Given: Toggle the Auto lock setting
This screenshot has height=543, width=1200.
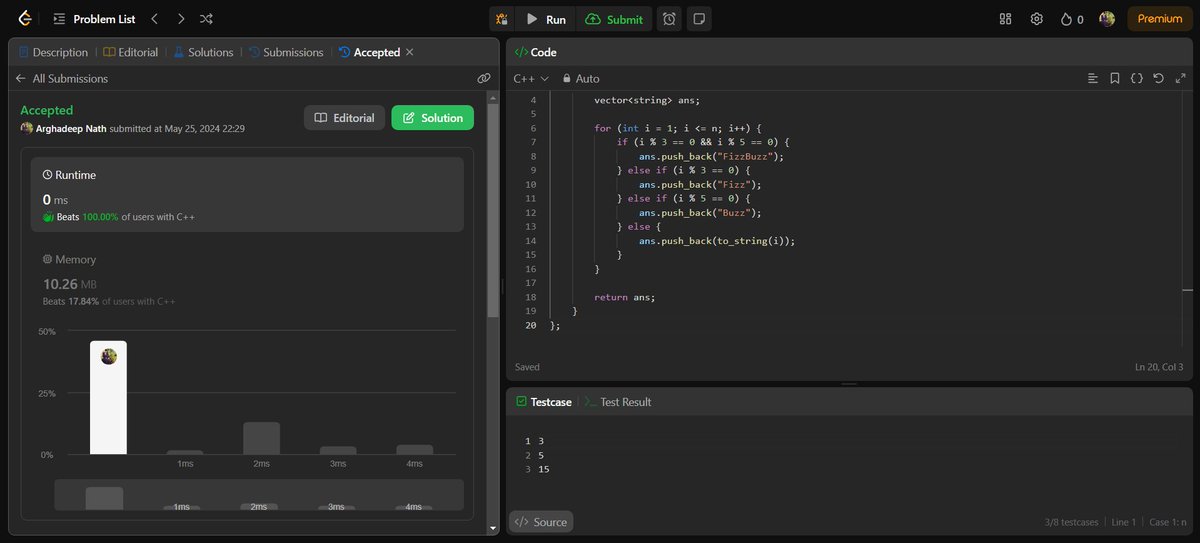Looking at the screenshot, I should [x=581, y=78].
